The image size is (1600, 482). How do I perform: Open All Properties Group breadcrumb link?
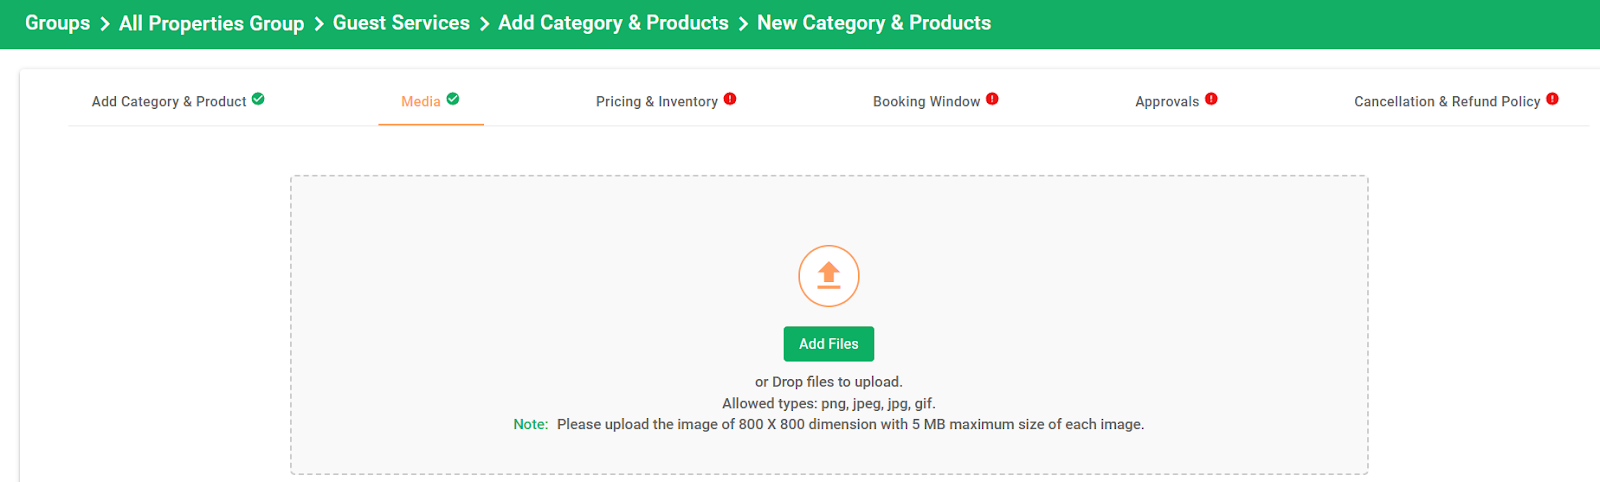tap(211, 23)
